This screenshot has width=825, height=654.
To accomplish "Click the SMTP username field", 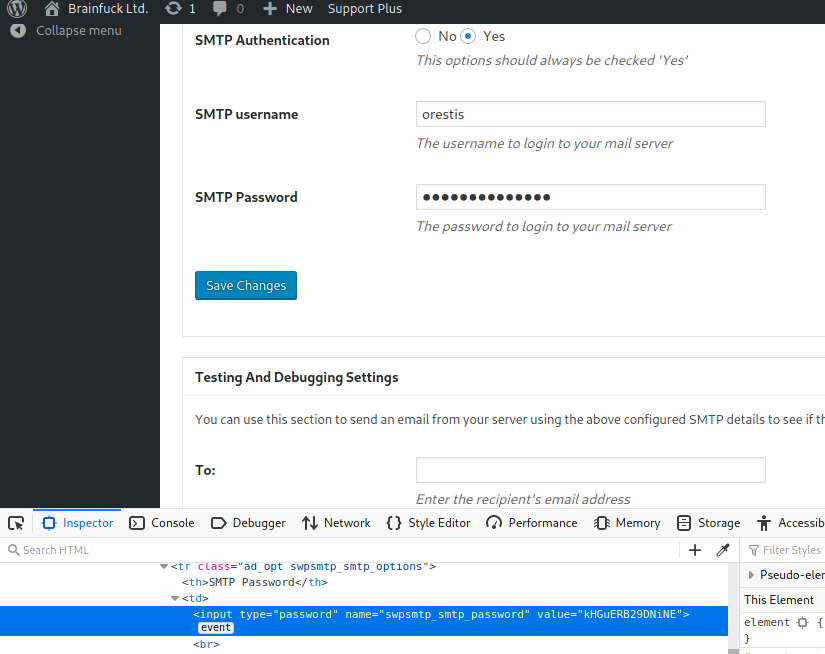I will pos(590,114).
